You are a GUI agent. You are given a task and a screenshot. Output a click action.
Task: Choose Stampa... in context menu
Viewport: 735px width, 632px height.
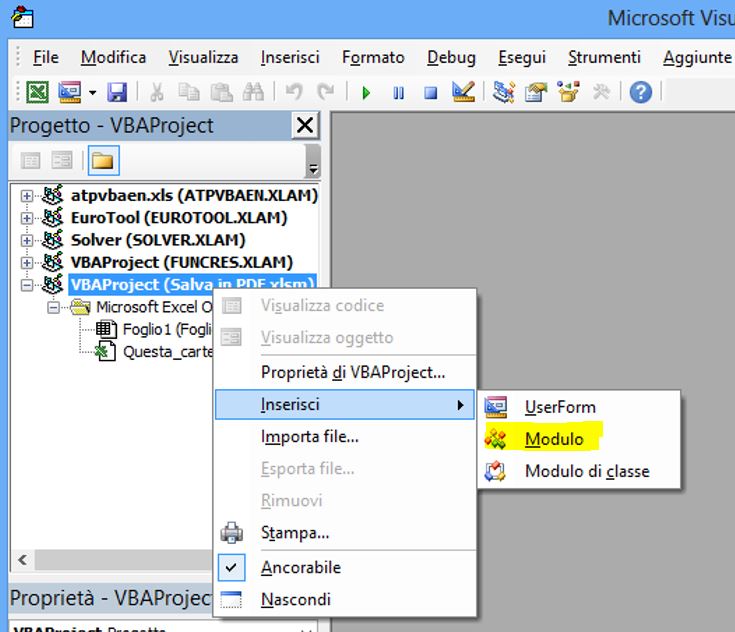(x=345, y=533)
